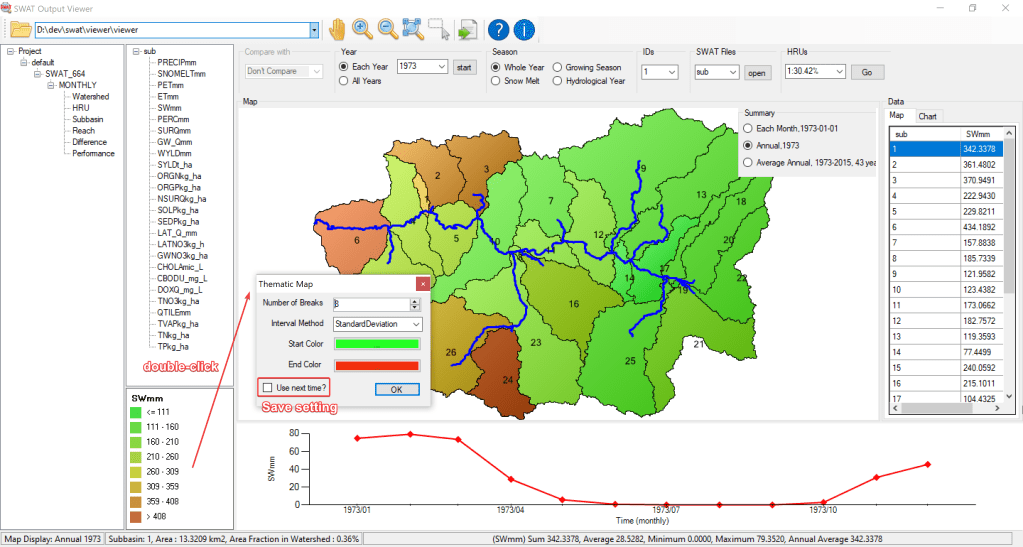Viewport: 1023px width, 547px height.
Task: Select Difference in project tree
Action: pyautogui.click(x=89, y=142)
